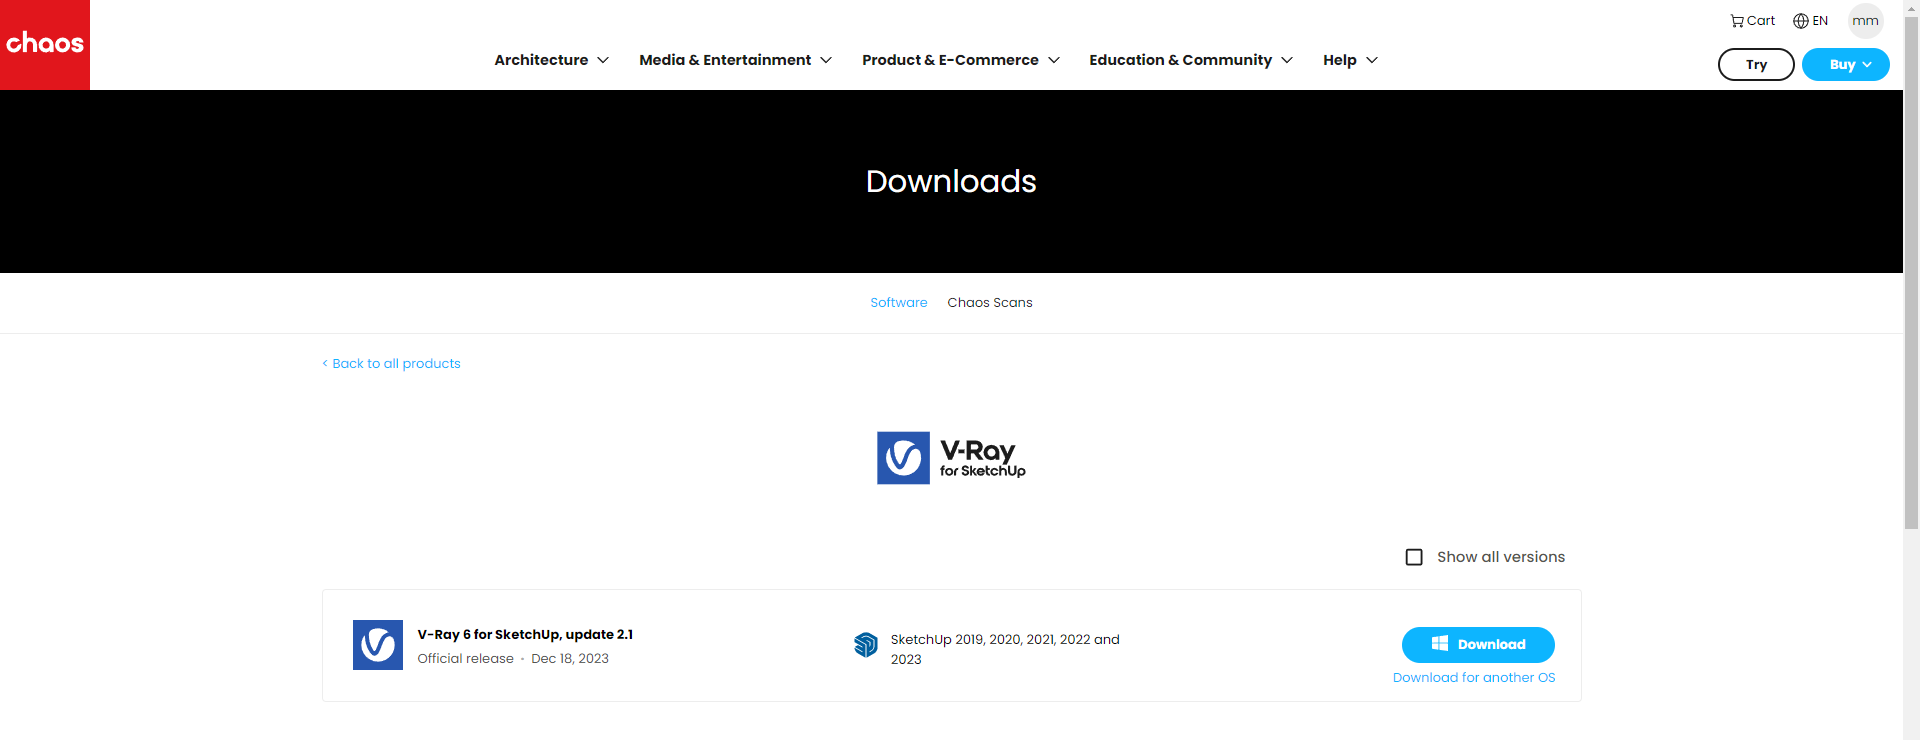Go back to all products
The height and width of the screenshot is (740, 1920).
tap(391, 364)
